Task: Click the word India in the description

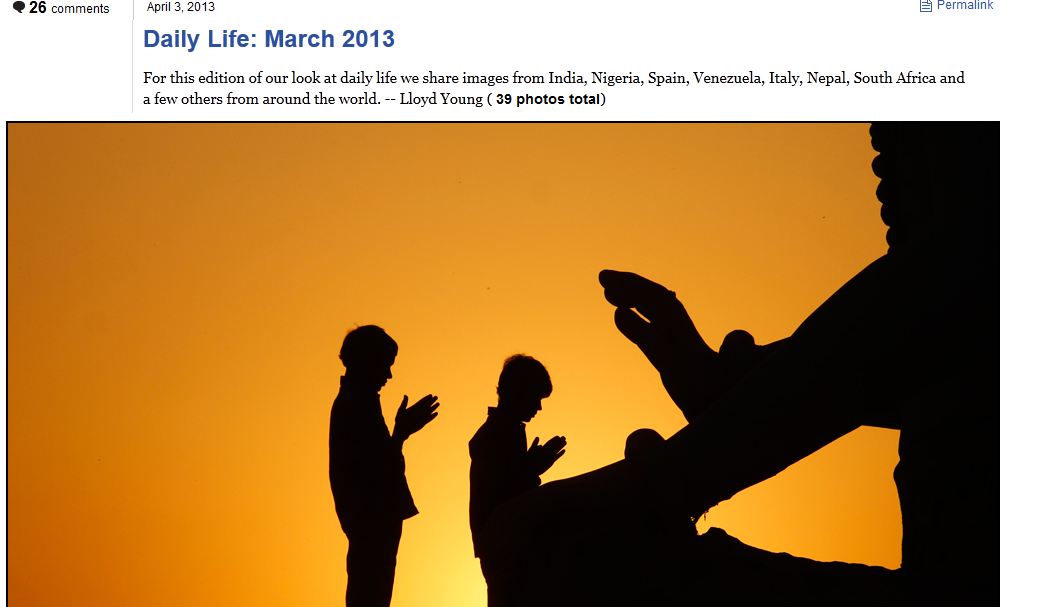Action: 565,78
